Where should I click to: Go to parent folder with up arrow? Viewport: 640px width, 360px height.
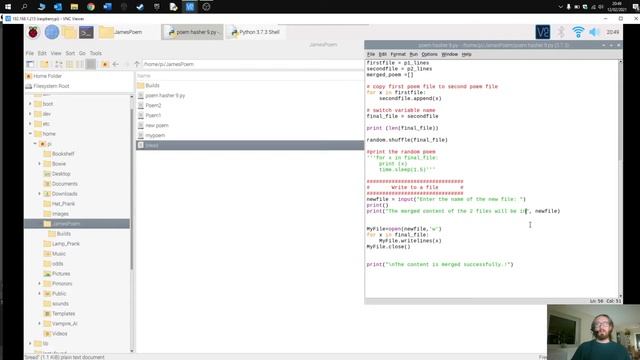point(137,64)
